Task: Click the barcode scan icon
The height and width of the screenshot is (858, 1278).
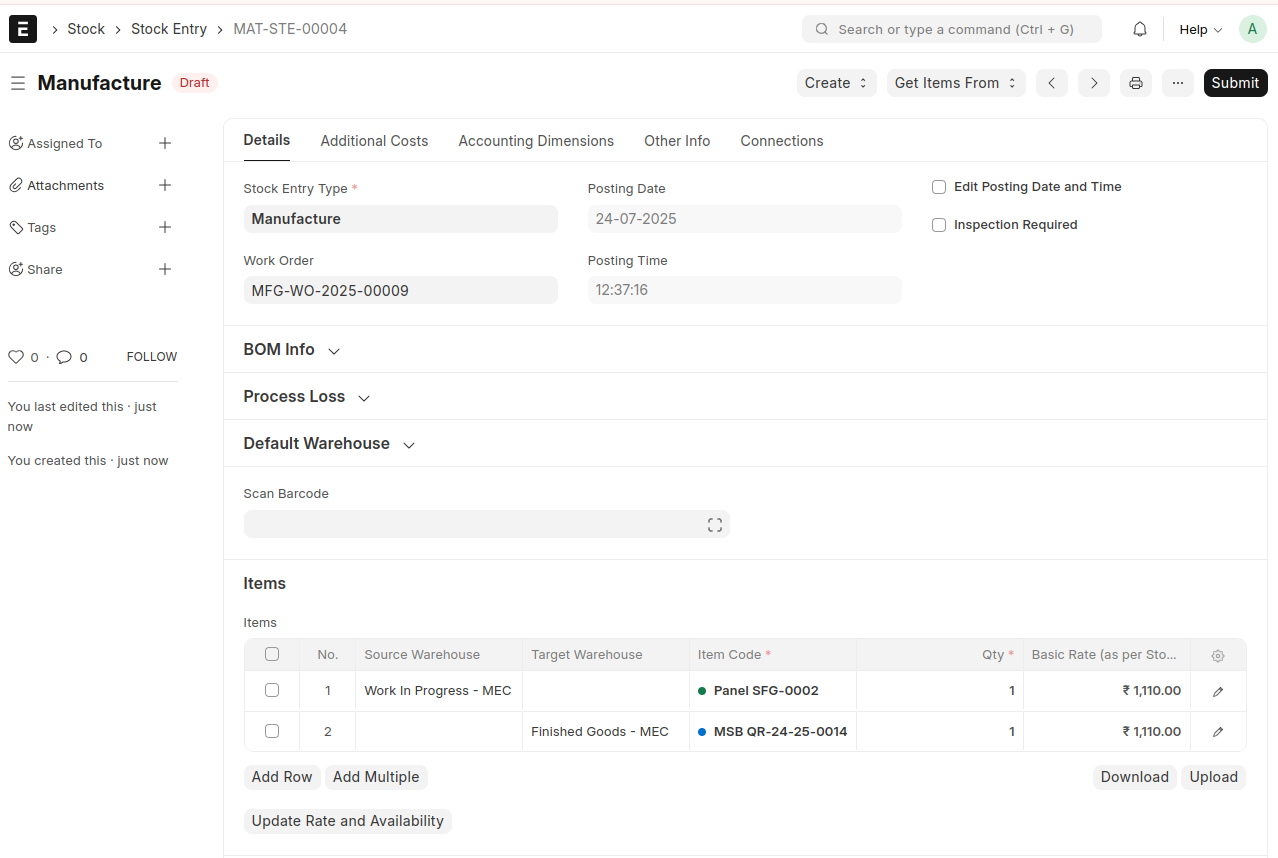Action: 714,525
